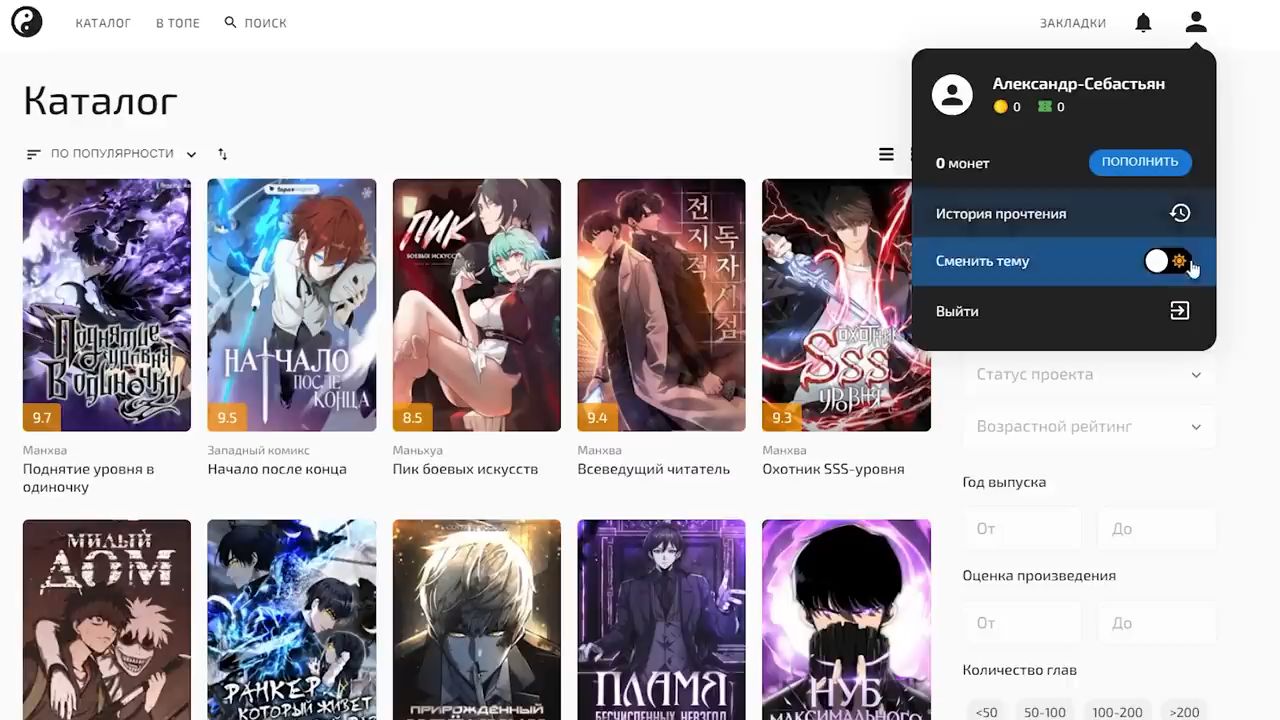Reverse sort order with arrows icon

222,154
